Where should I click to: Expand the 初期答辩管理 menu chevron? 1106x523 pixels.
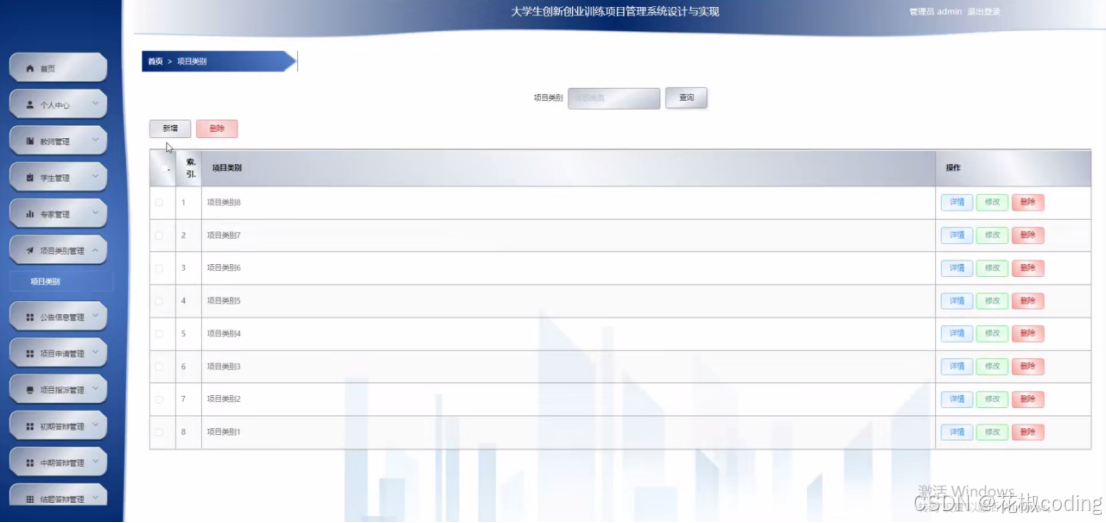(95, 426)
